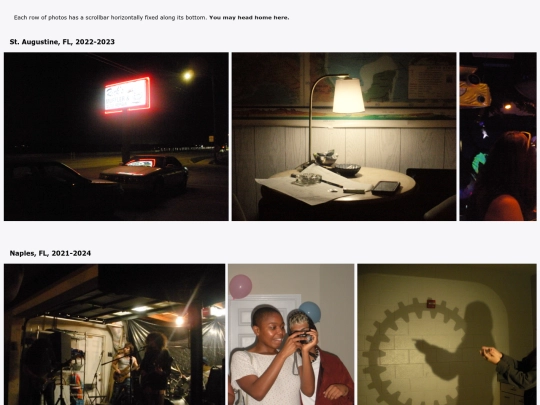Open the two friends with camera photo
The image size is (540, 405).
291,334
